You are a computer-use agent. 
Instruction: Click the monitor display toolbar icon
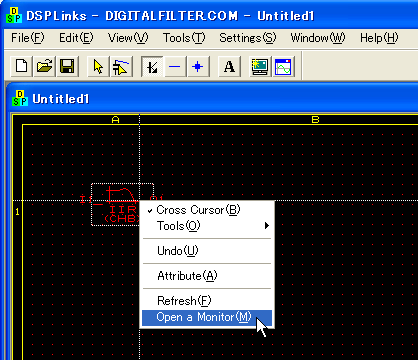pyautogui.click(x=260, y=66)
